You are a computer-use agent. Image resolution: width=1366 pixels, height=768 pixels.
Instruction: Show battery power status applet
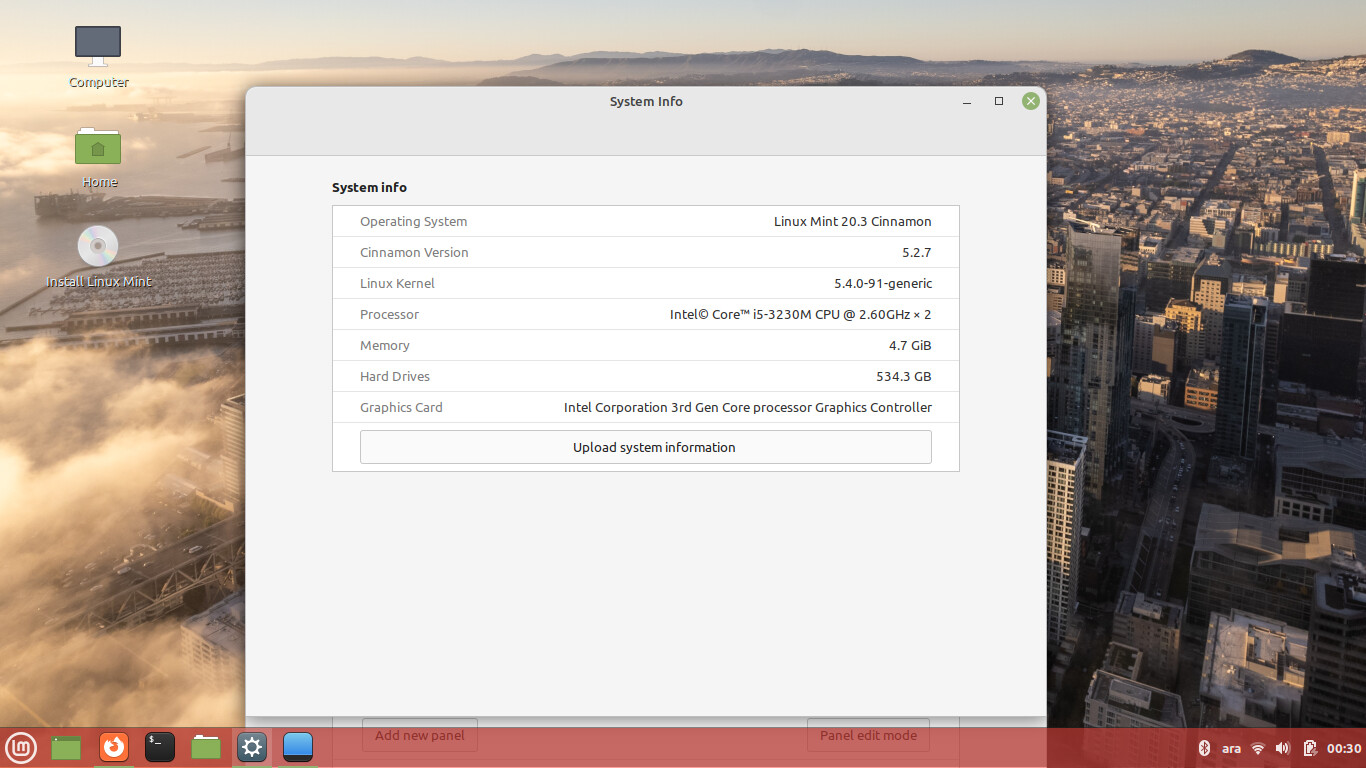click(1309, 748)
